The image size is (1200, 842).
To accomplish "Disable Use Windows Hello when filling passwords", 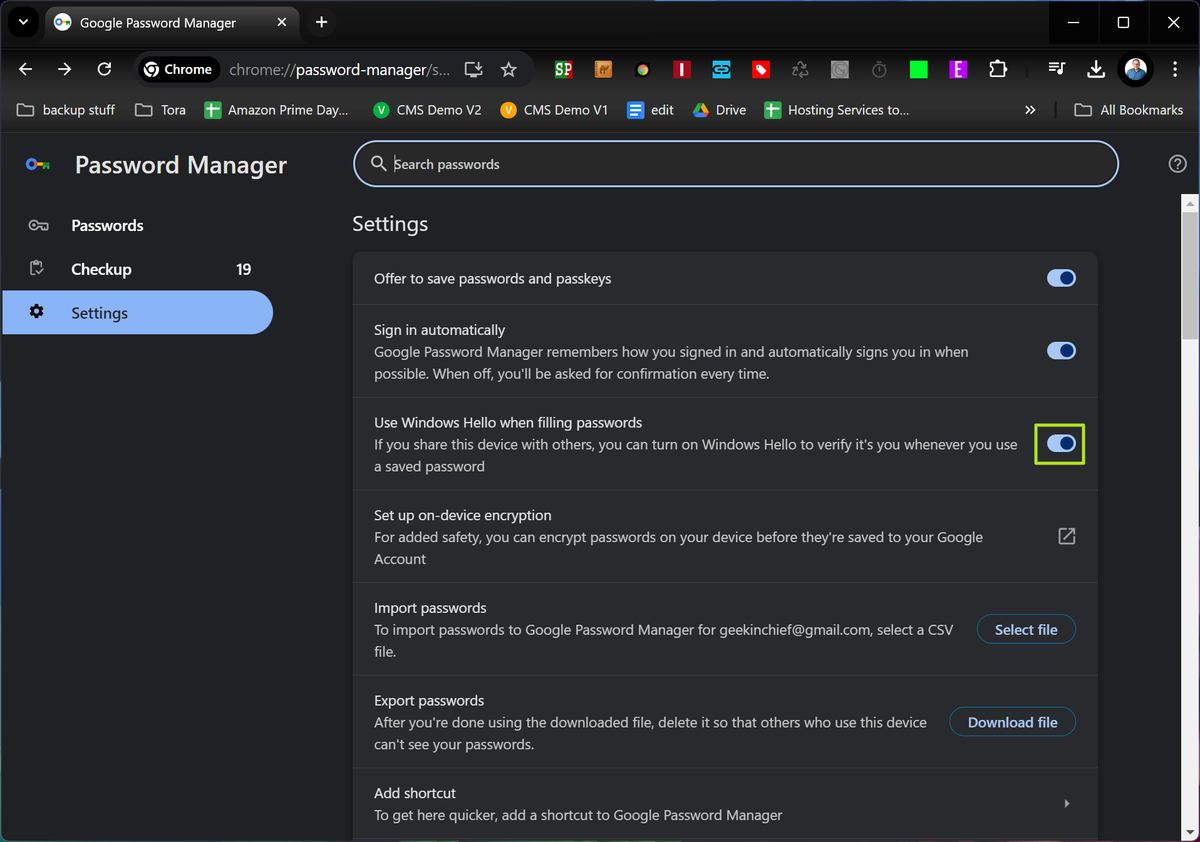I will 1059,443.
